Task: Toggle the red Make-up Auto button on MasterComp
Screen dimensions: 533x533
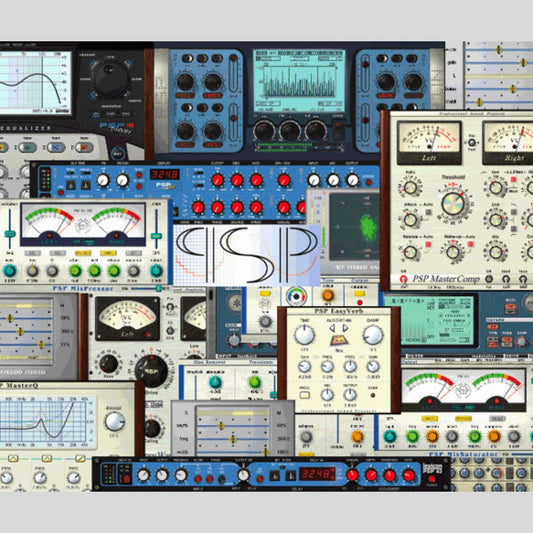Action: (x=471, y=244)
